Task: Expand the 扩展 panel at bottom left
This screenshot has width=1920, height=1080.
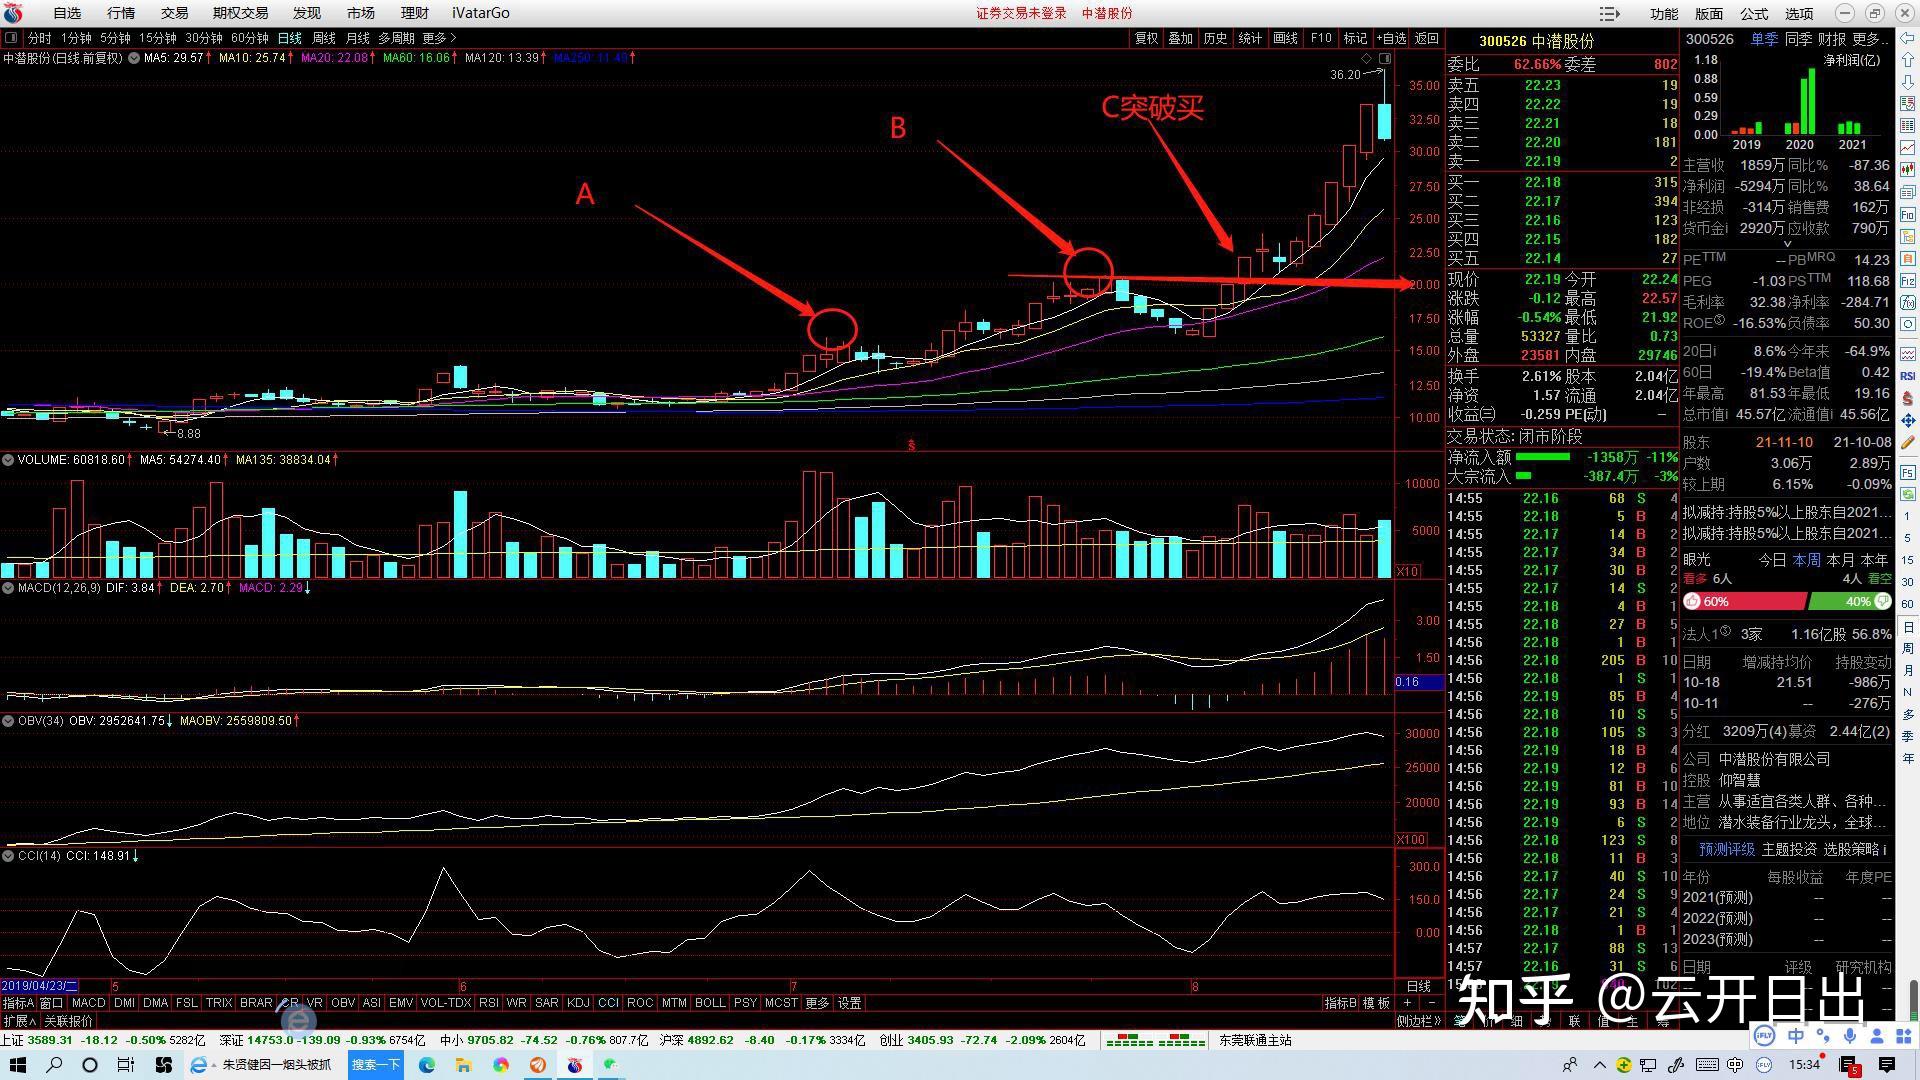Action: click(19, 1021)
